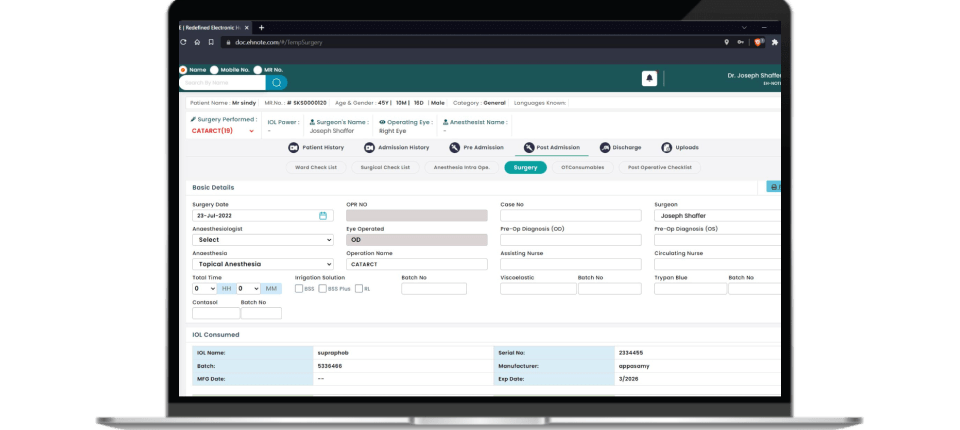Switch to Surgical Check List tab
This screenshot has height=430, width=960.
click(x=385, y=167)
